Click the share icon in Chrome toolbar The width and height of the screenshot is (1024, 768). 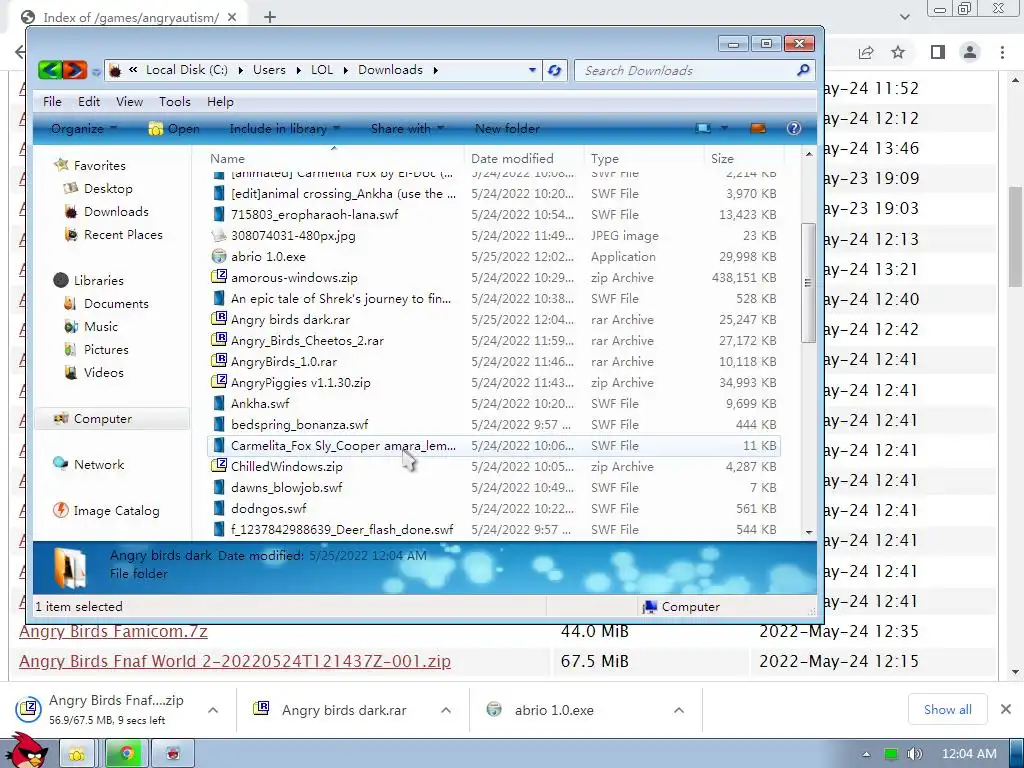click(866, 52)
